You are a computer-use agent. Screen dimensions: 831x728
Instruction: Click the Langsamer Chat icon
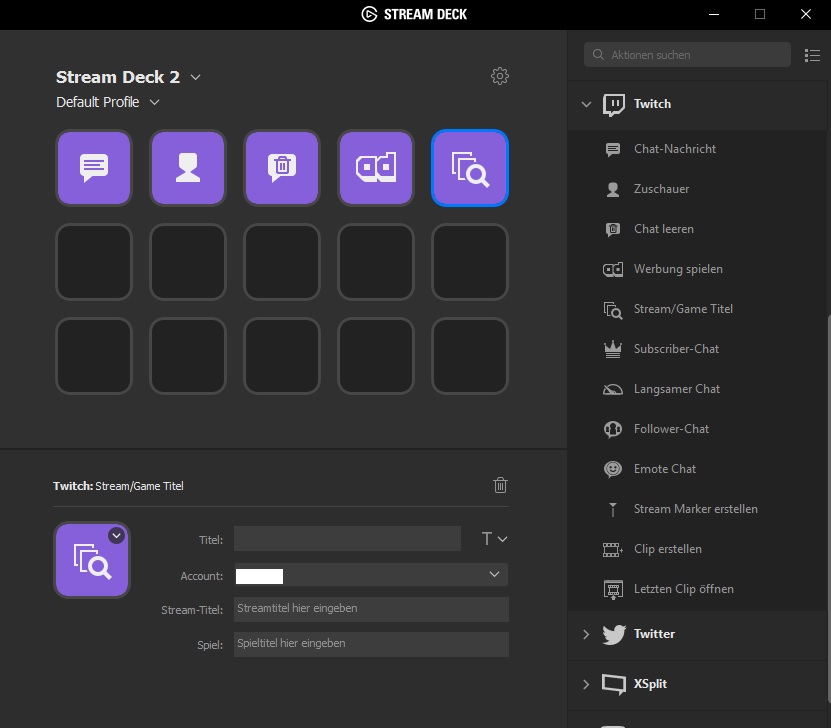[613, 389]
